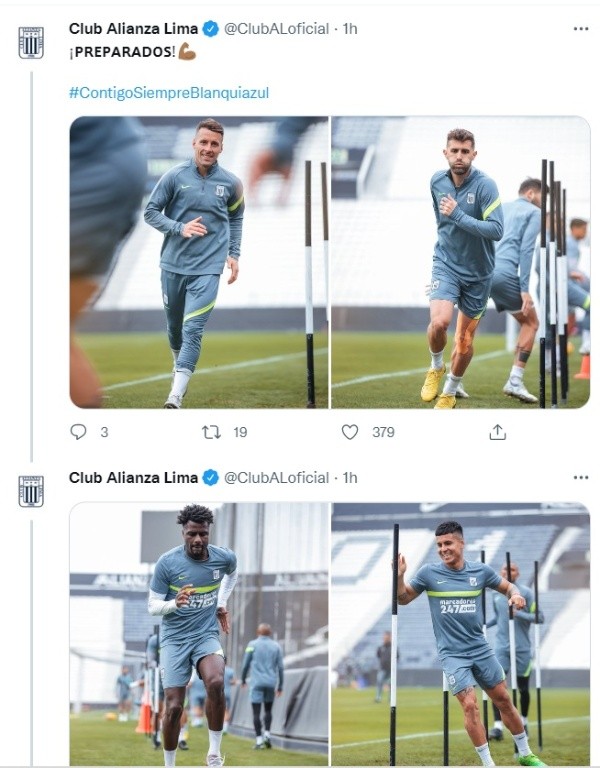Retweet the ¡PREPARADOS! tweet
This screenshot has width=600, height=768.
coord(211,432)
